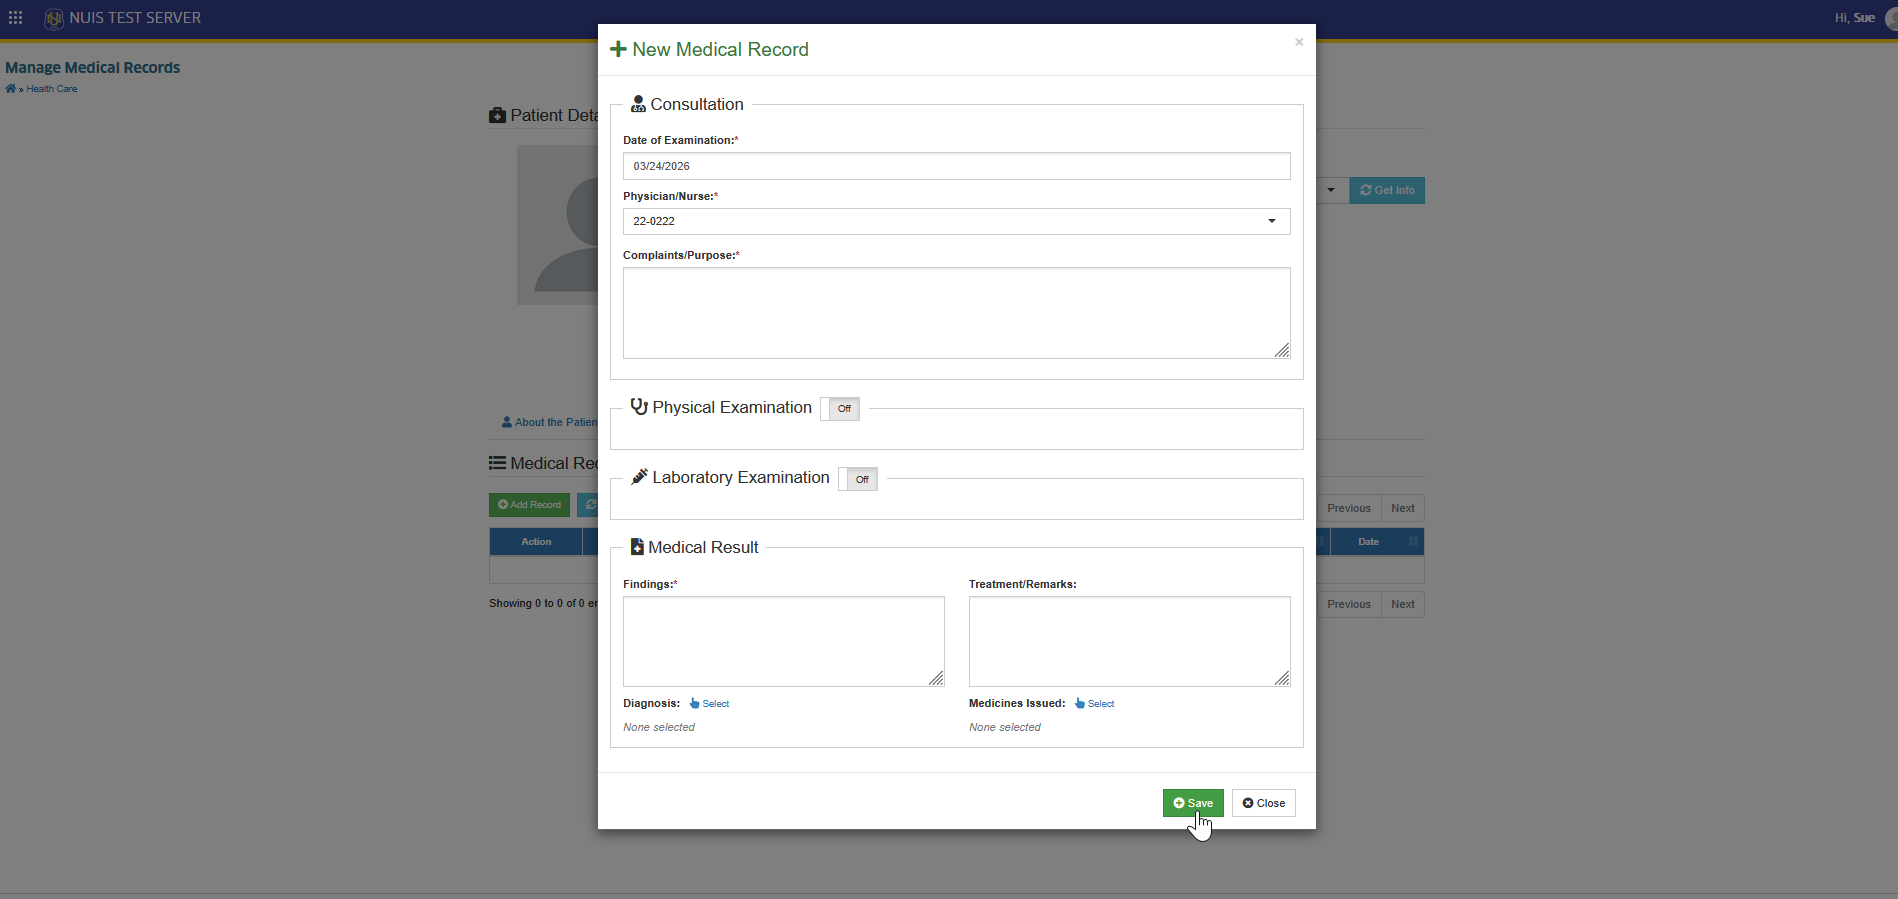
Task: Click the top Previous pagination button
Action: click(1349, 508)
